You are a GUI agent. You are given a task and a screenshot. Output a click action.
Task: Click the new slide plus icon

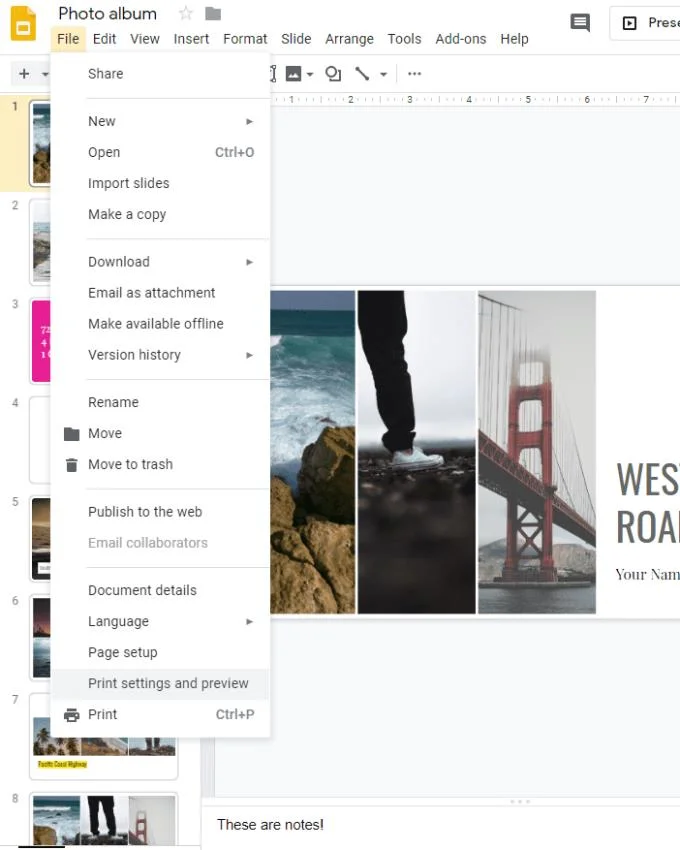[x=24, y=74]
